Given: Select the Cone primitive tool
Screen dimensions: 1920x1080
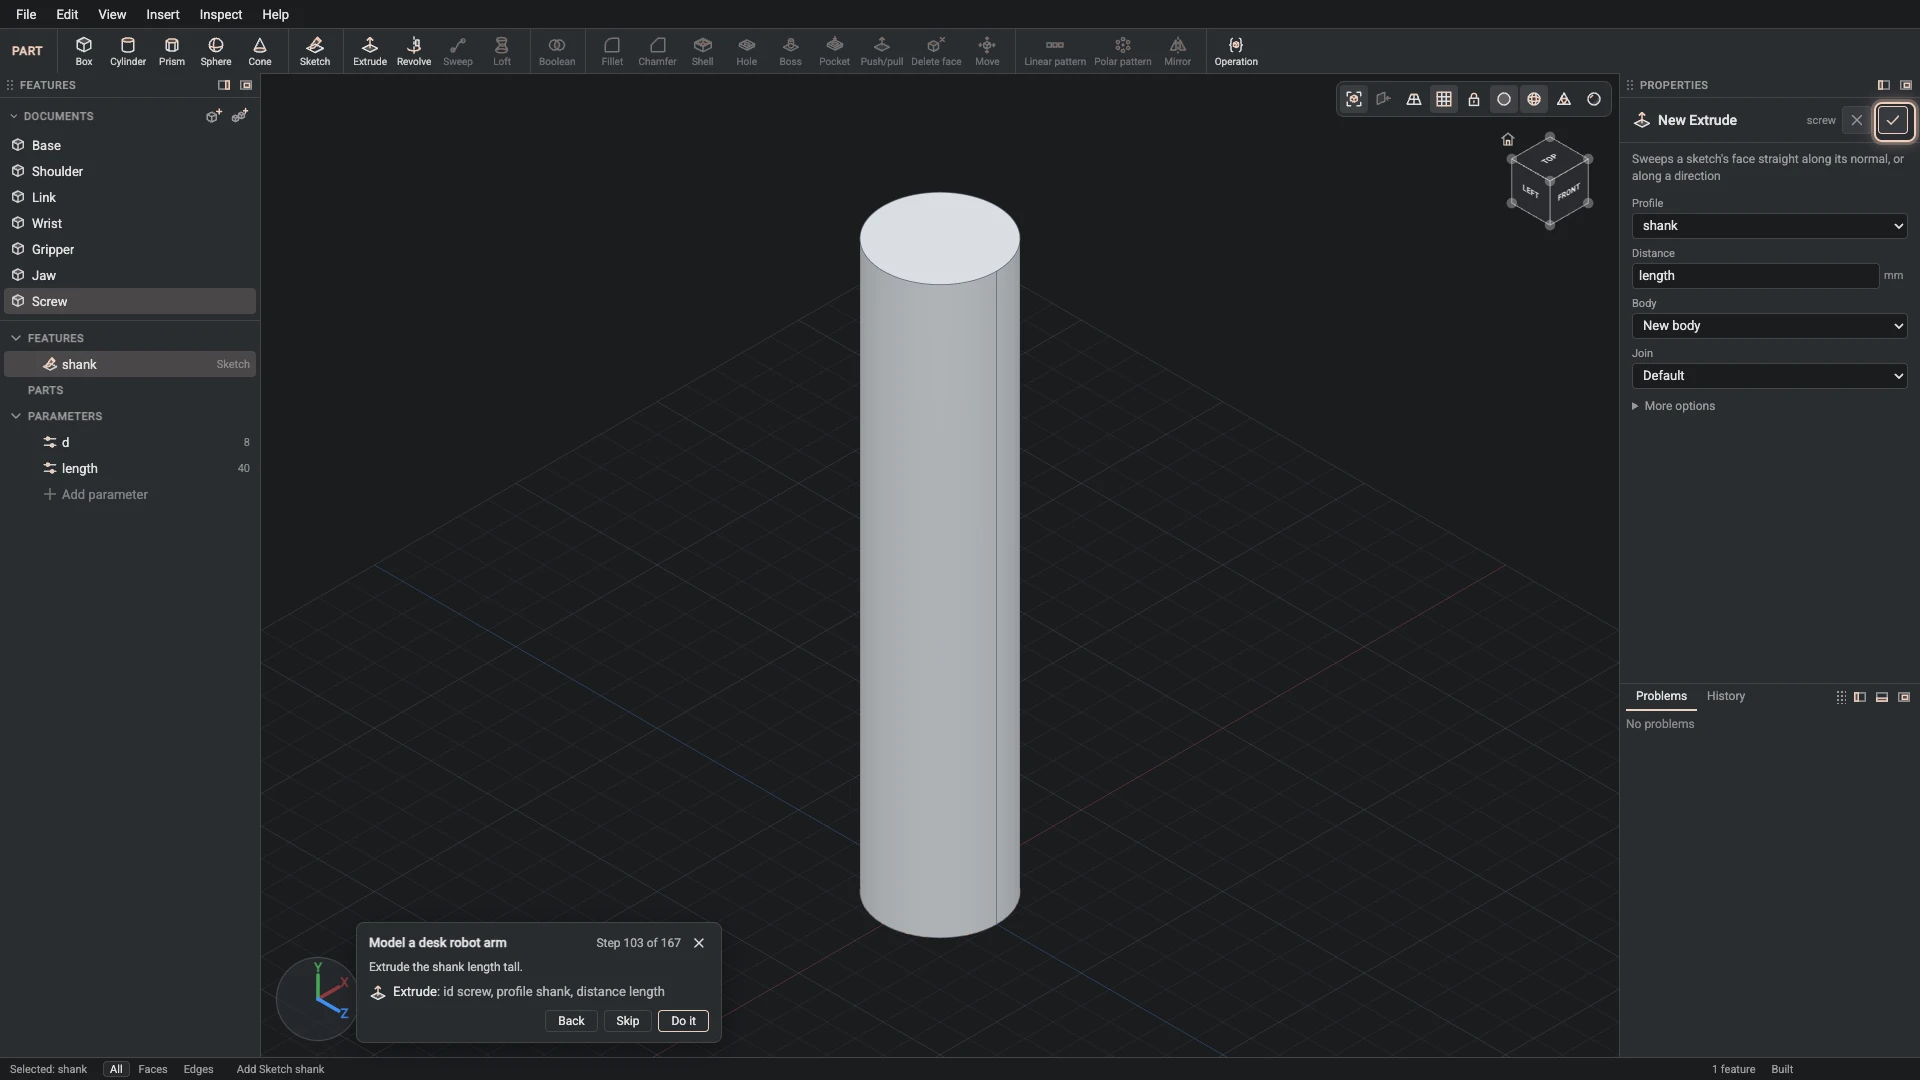Looking at the screenshot, I should 260,51.
